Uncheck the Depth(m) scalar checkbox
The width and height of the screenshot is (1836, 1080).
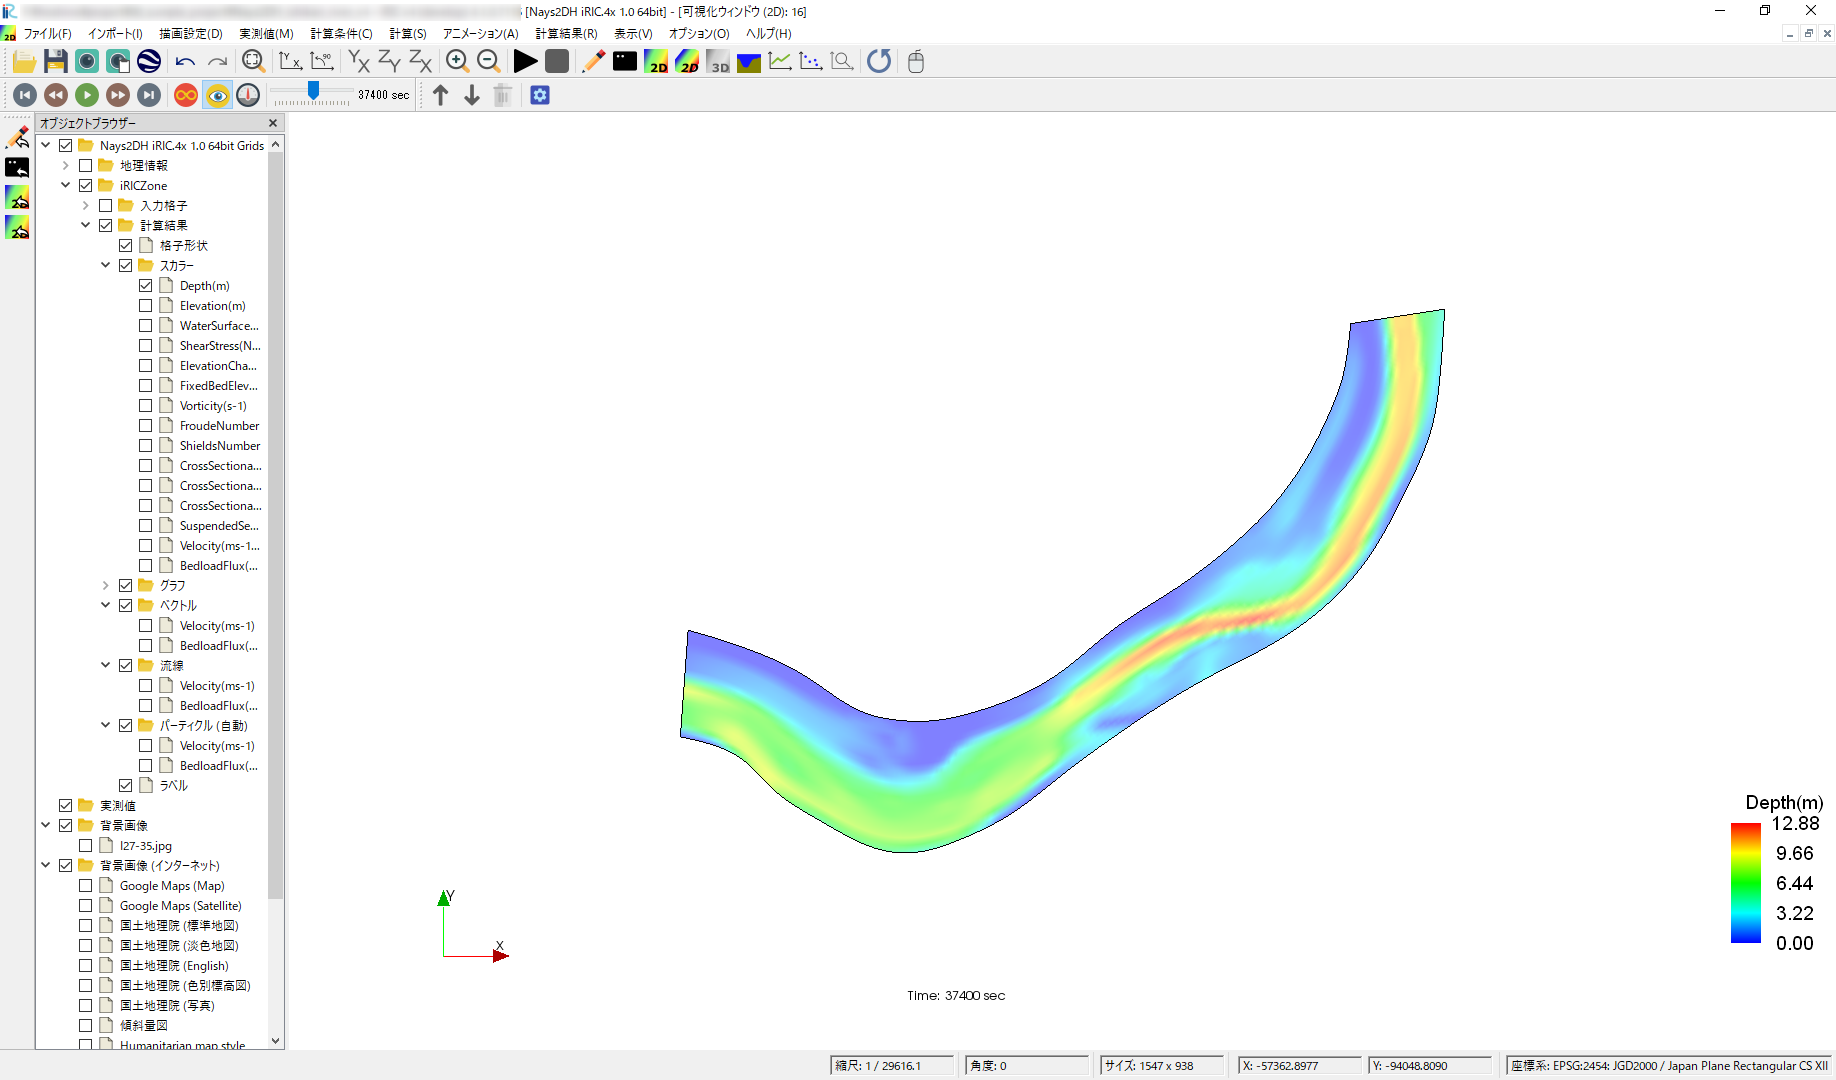tap(146, 286)
